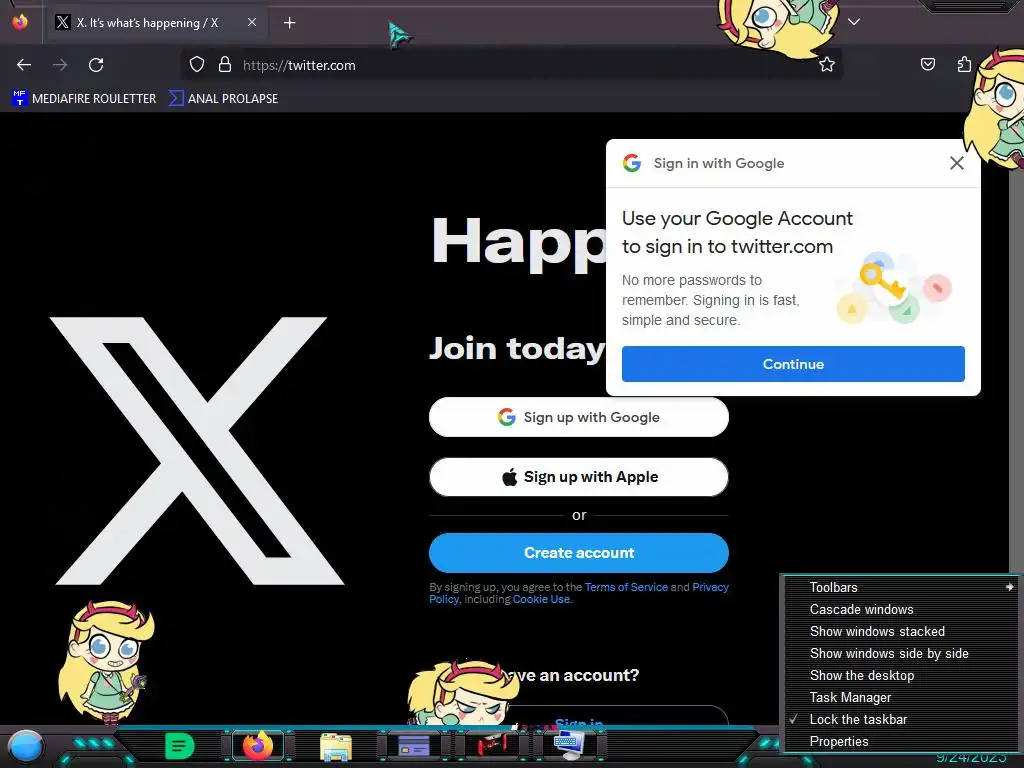This screenshot has width=1024, height=768.
Task: Click the Firefox taskbar icon
Action: (258, 746)
